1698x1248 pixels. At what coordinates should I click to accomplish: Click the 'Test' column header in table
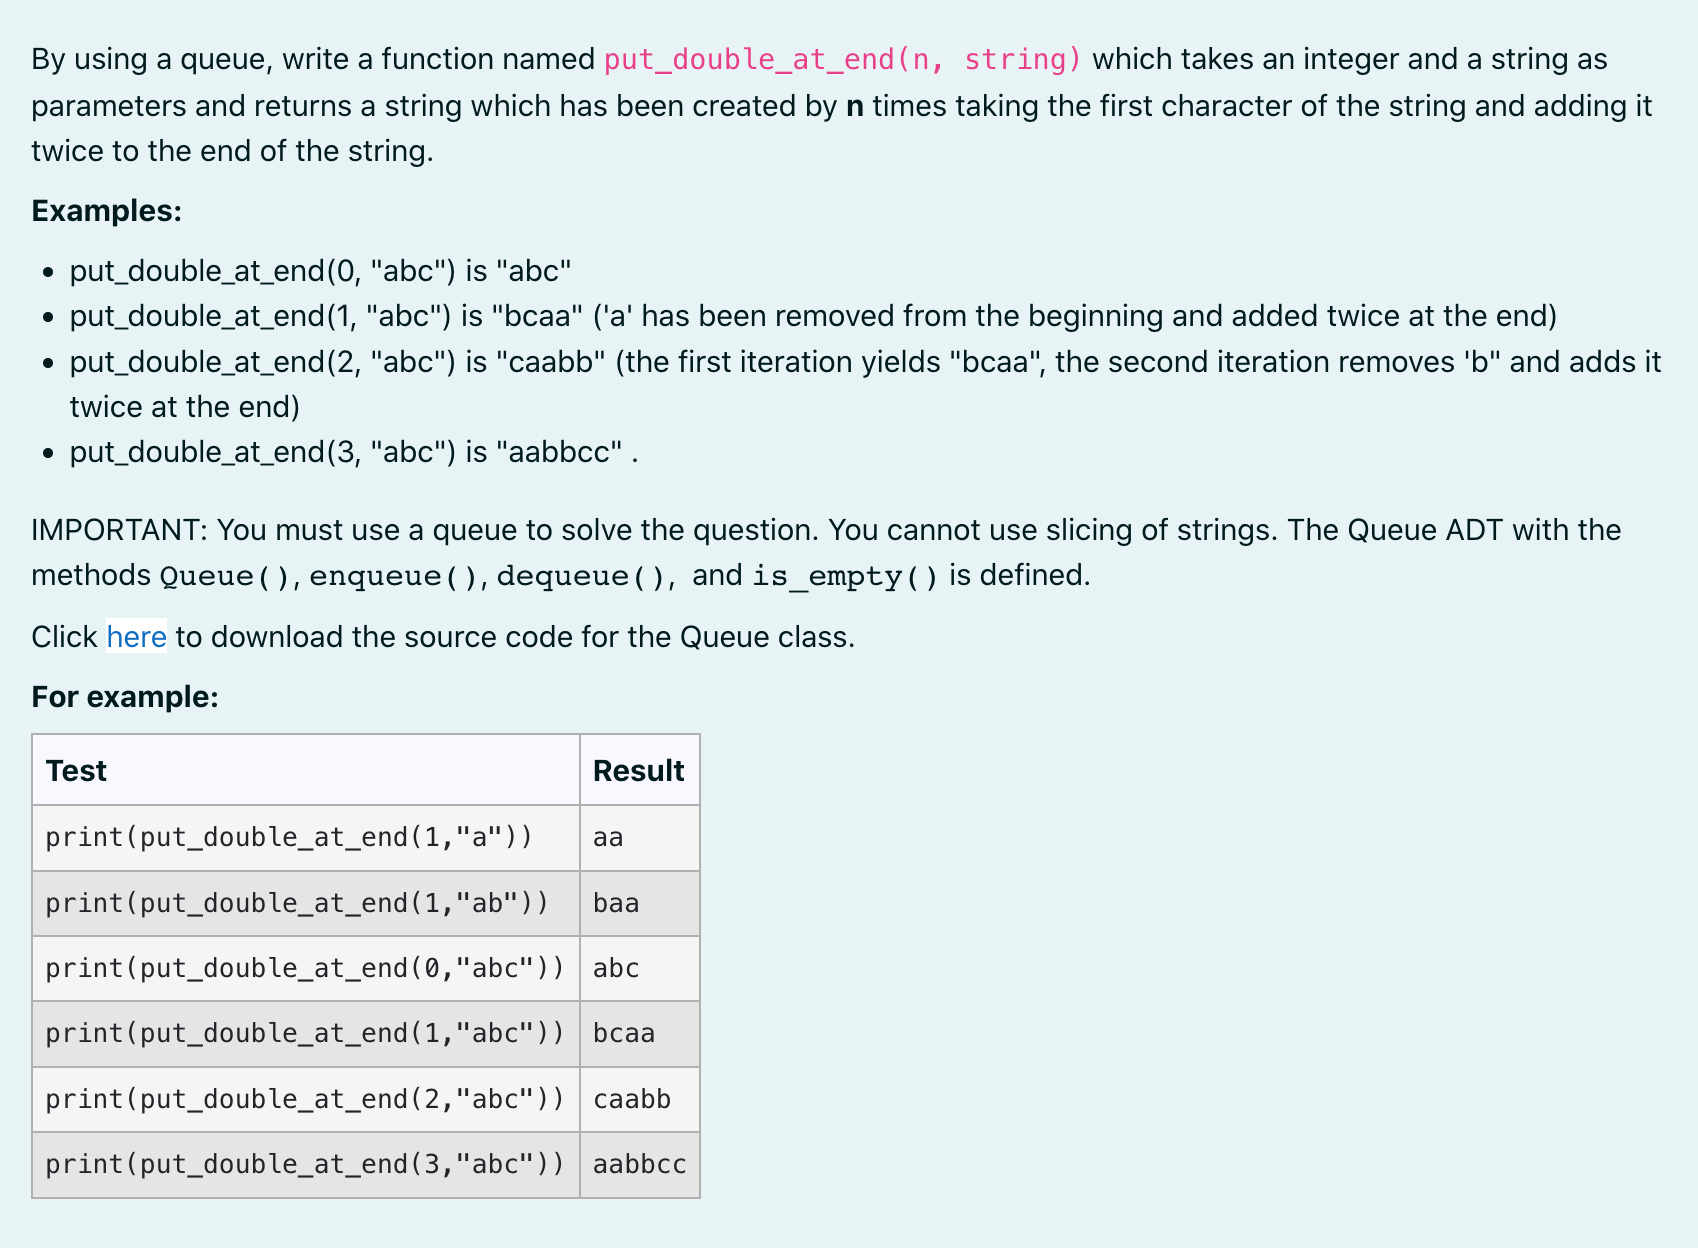pyautogui.click(x=76, y=771)
